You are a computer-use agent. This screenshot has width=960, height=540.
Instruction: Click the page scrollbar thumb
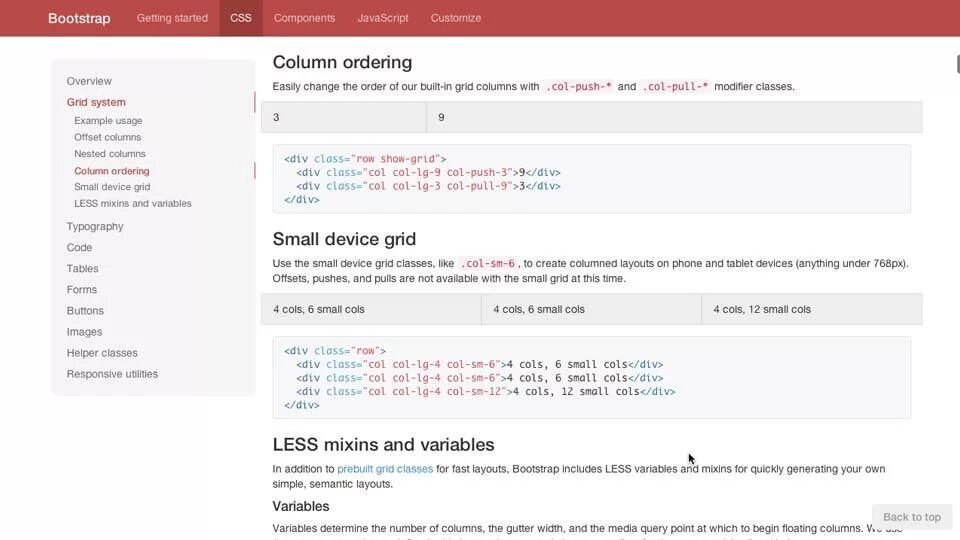click(x=958, y=64)
